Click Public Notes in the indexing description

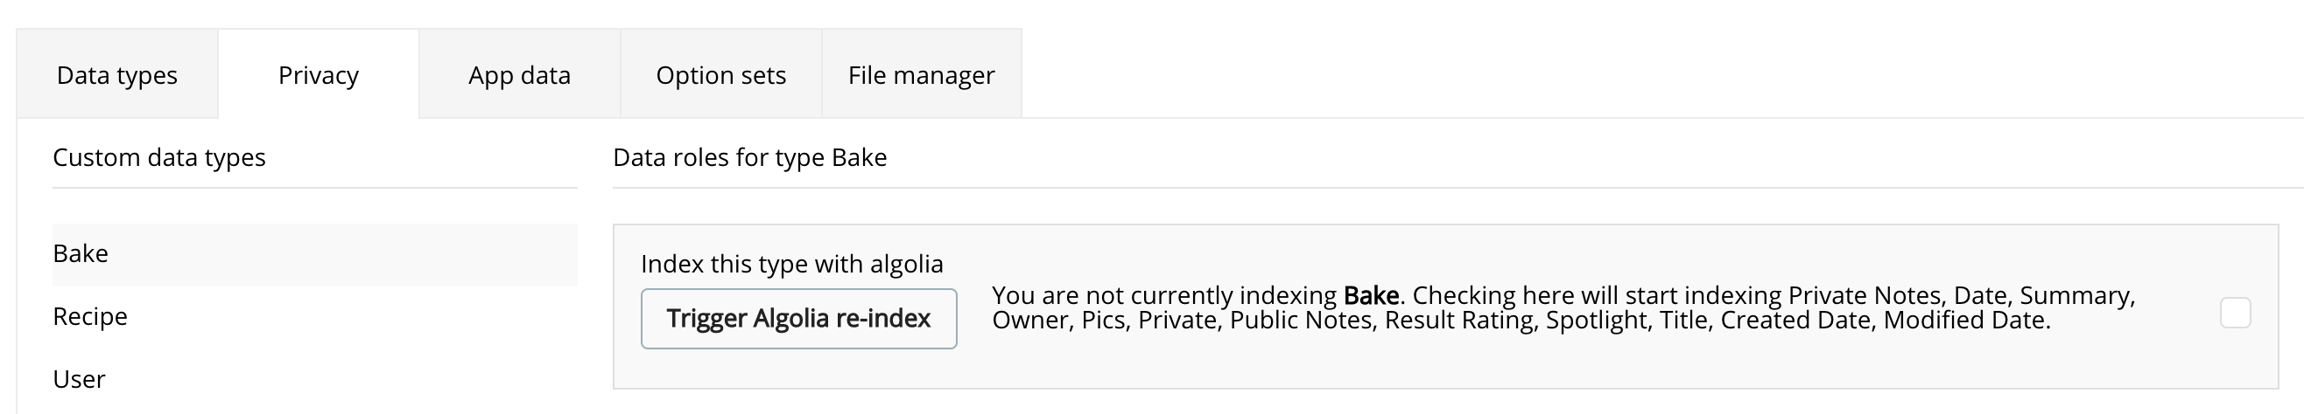click(1300, 321)
